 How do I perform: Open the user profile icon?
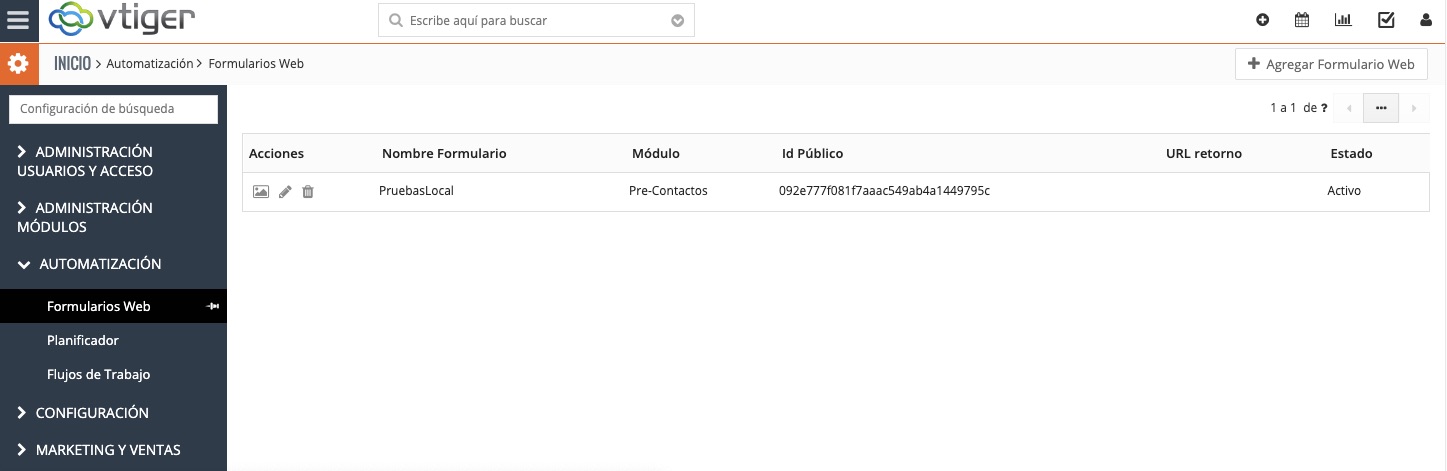1426,20
